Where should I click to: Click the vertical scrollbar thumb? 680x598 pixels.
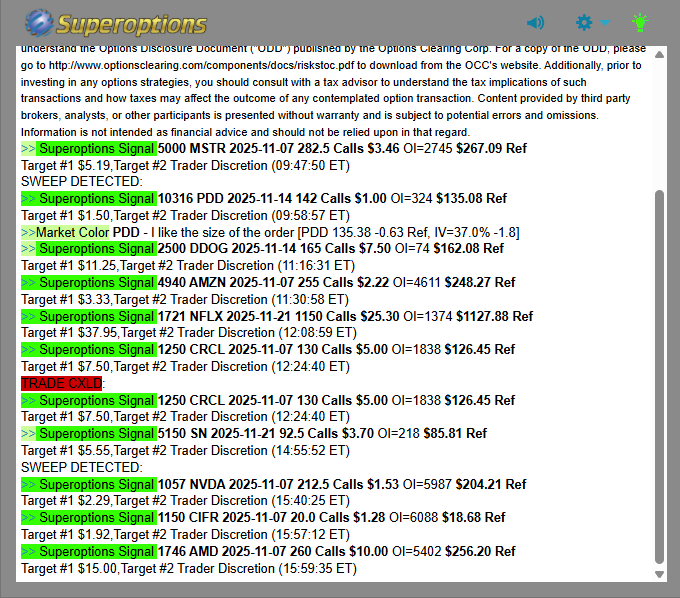click(x=658, y=375)
